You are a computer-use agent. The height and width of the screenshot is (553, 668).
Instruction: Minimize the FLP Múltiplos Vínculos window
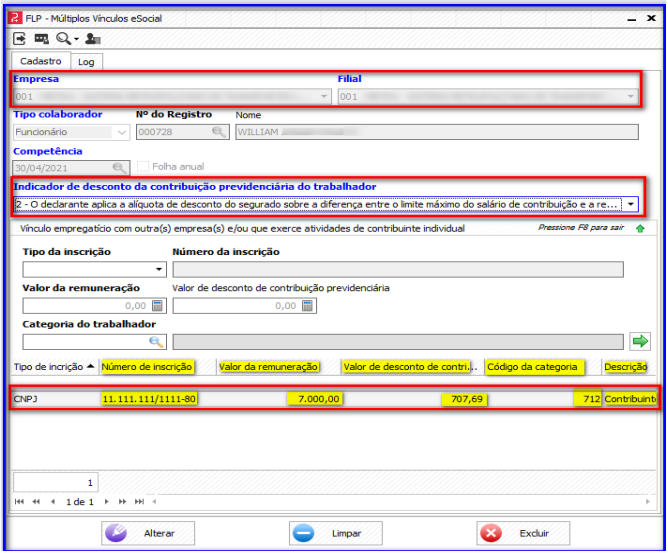click(632, 19)
